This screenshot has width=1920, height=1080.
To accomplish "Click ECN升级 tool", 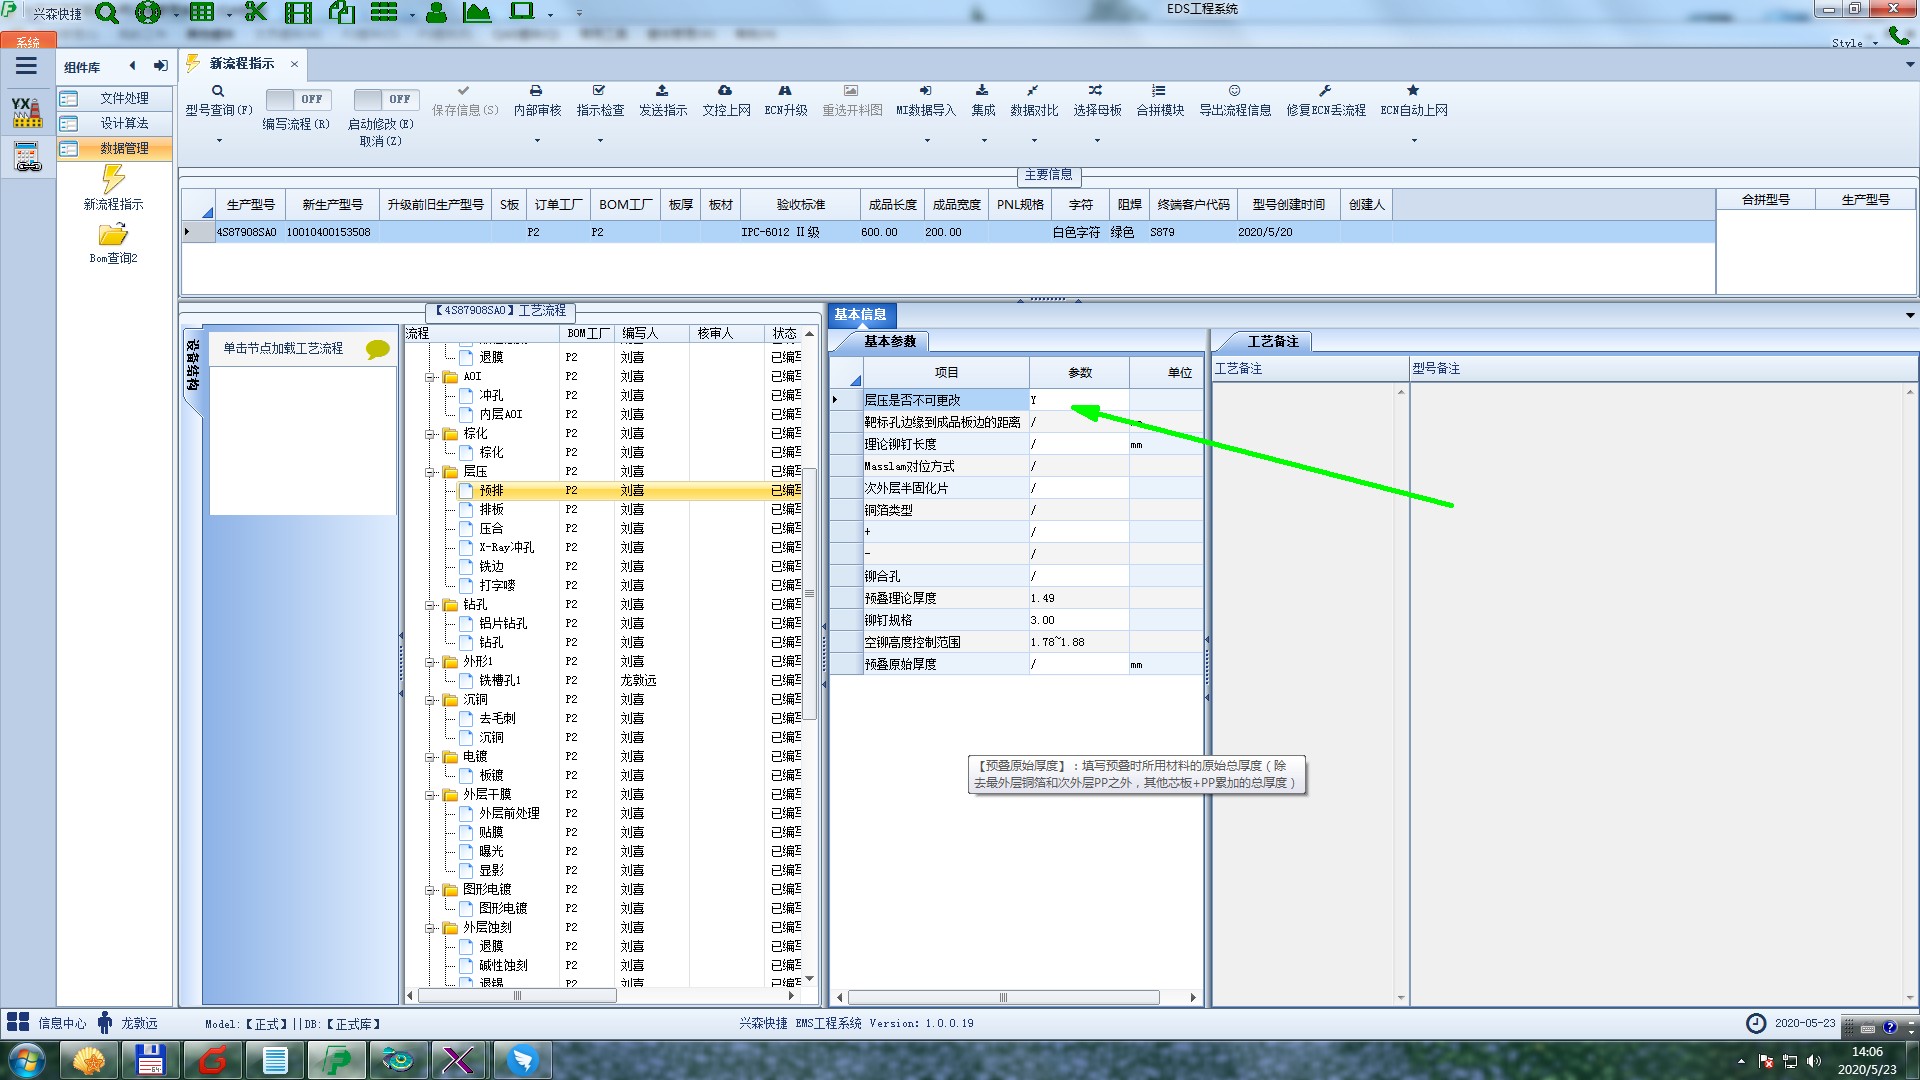I will pyautogui.click(x=786, y=101).
